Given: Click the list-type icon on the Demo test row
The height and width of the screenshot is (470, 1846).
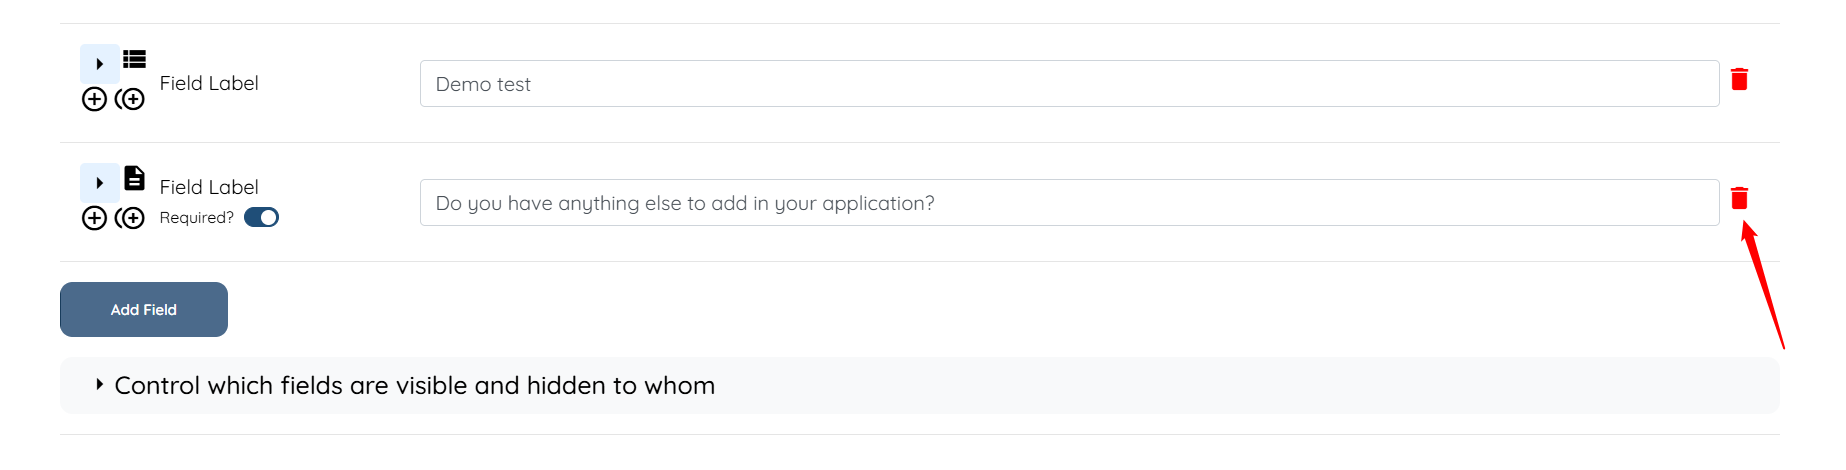Looking at the screenshot, I should tap(134, 60).
